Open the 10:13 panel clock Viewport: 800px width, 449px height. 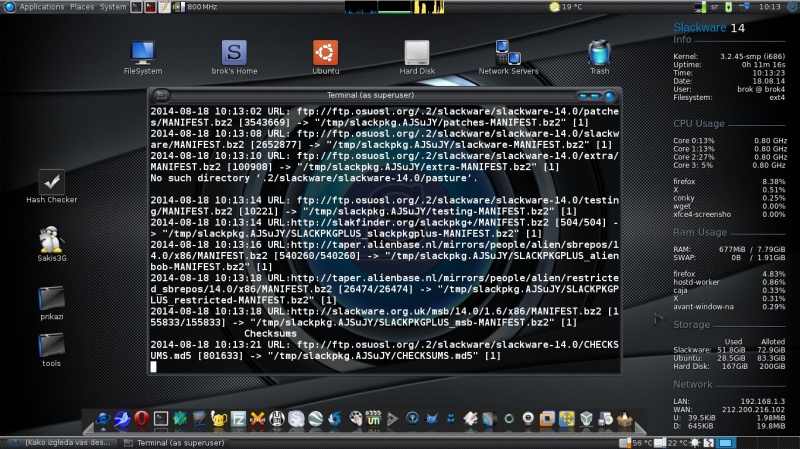pos(769,7)
